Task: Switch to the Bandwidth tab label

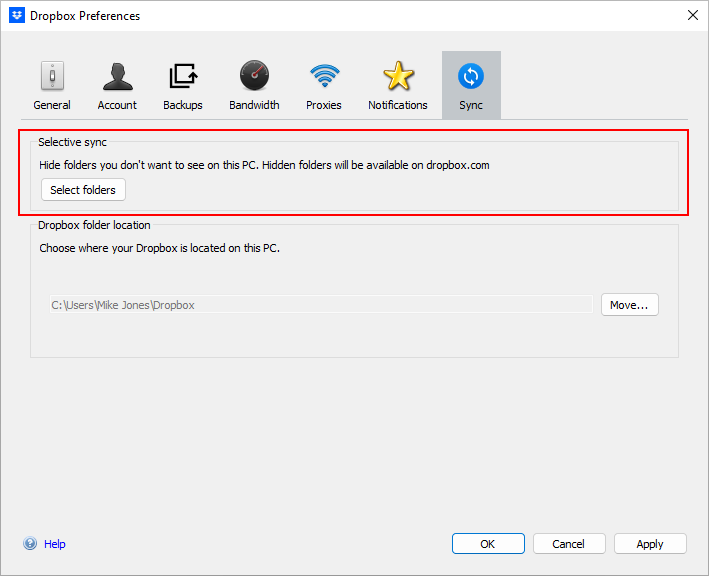Action: pos(254,105)
